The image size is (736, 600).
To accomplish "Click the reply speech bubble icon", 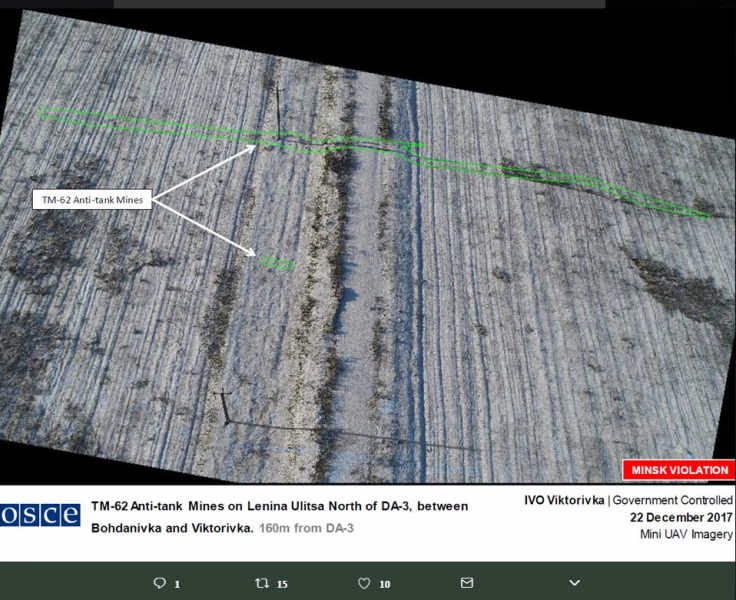I will tap(159, 583).
